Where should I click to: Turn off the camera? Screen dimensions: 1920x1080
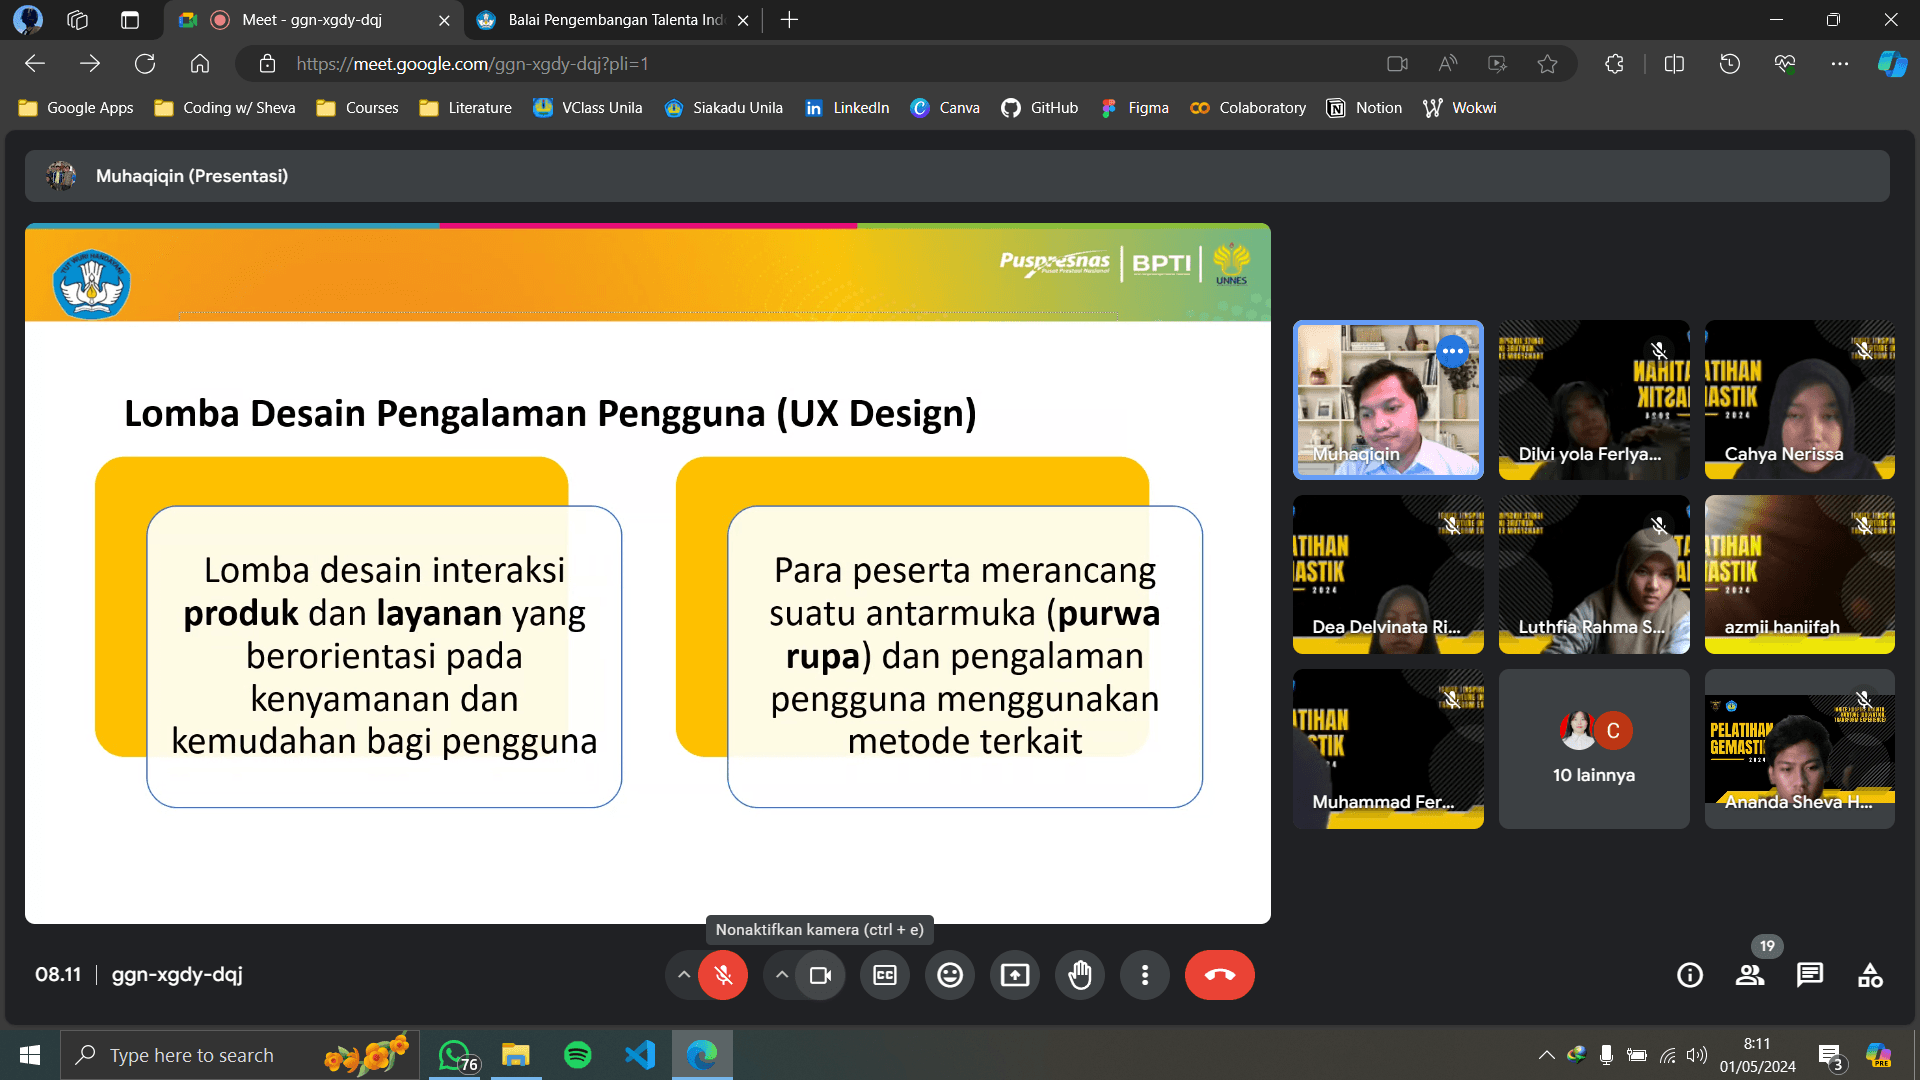coord(820,975)
